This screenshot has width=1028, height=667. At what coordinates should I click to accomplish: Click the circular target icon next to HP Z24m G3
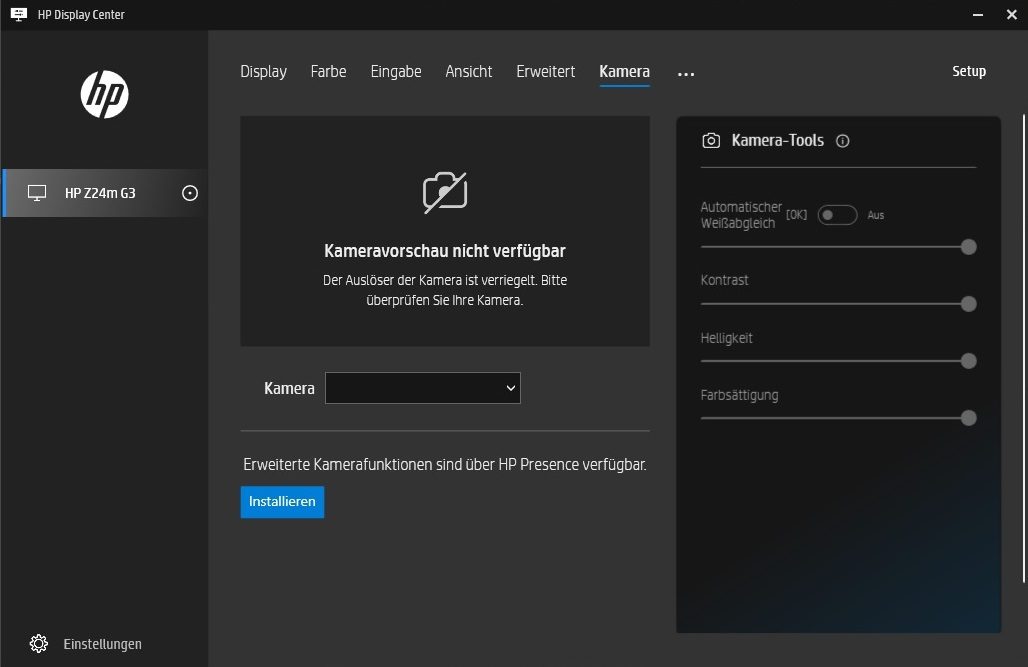190,193
